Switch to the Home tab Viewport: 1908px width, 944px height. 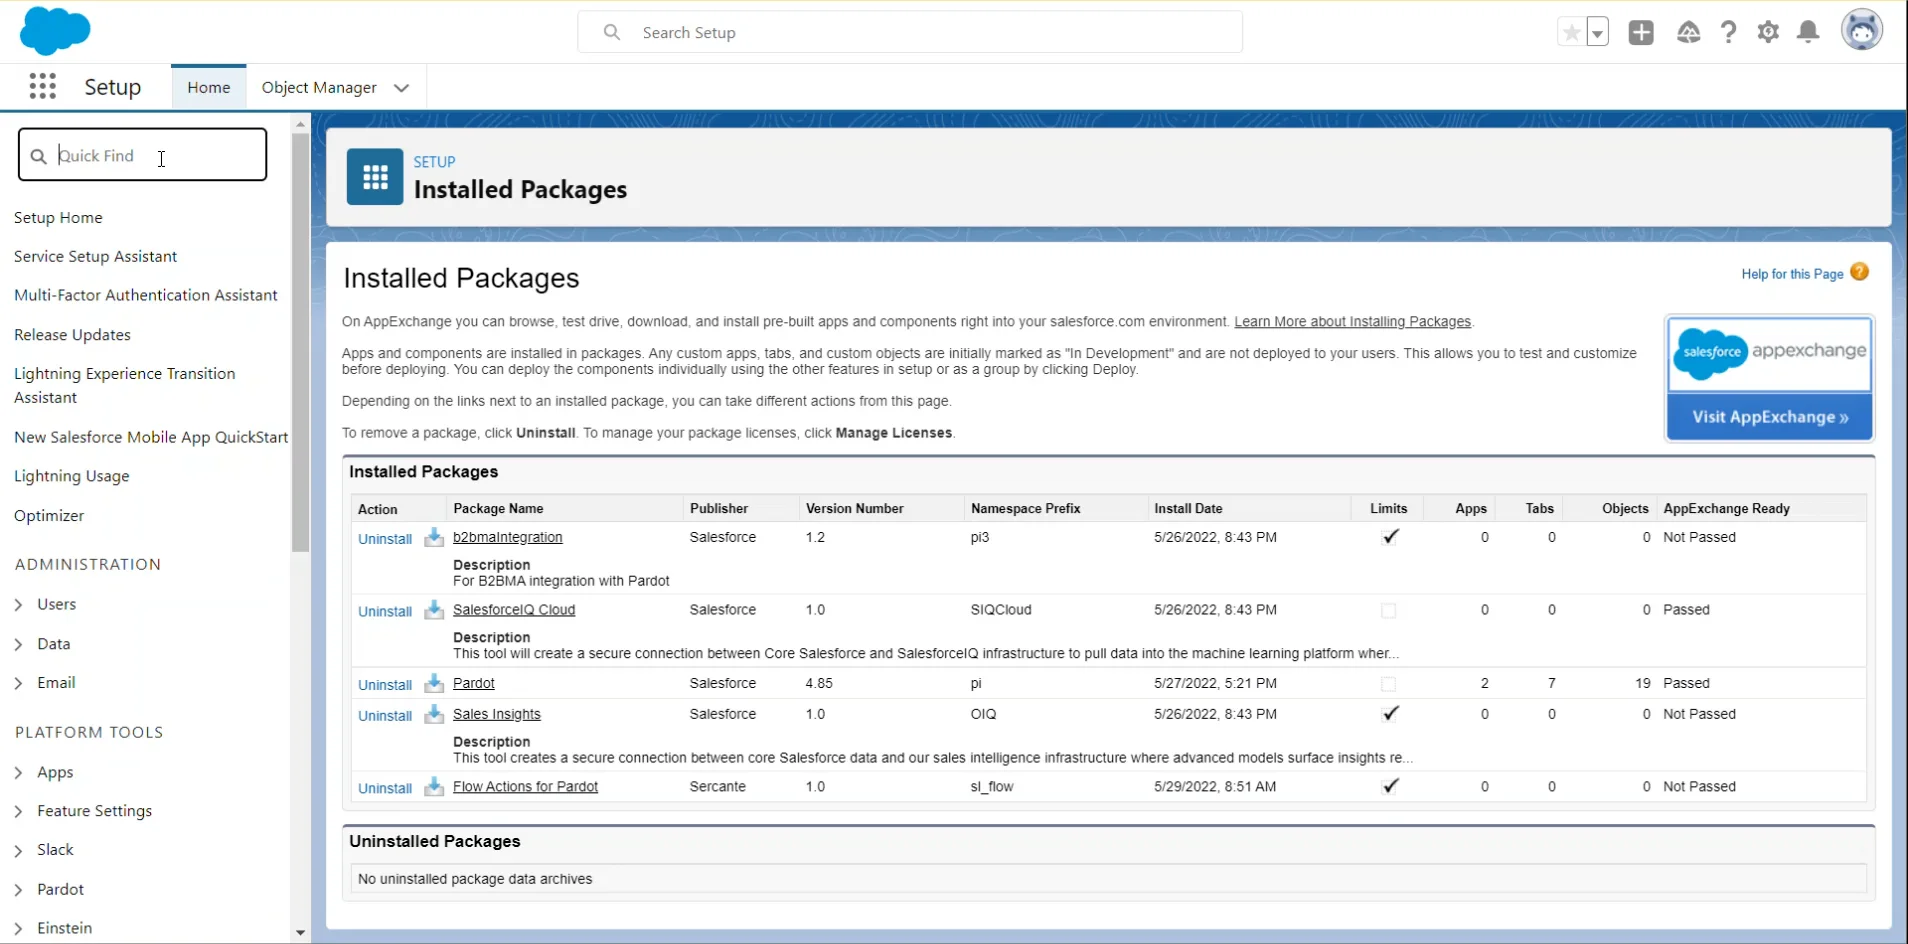tap(208, 86)
